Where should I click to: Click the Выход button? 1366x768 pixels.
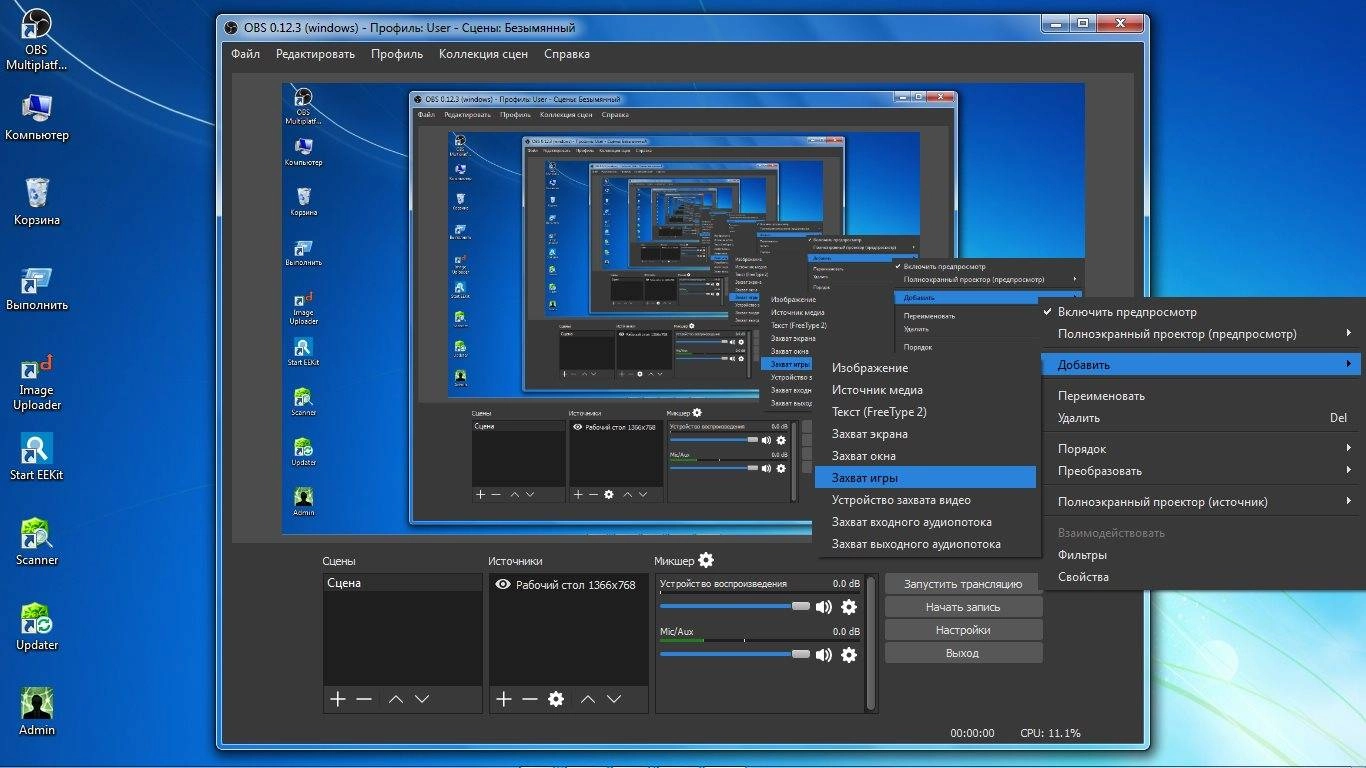[963, 653]
